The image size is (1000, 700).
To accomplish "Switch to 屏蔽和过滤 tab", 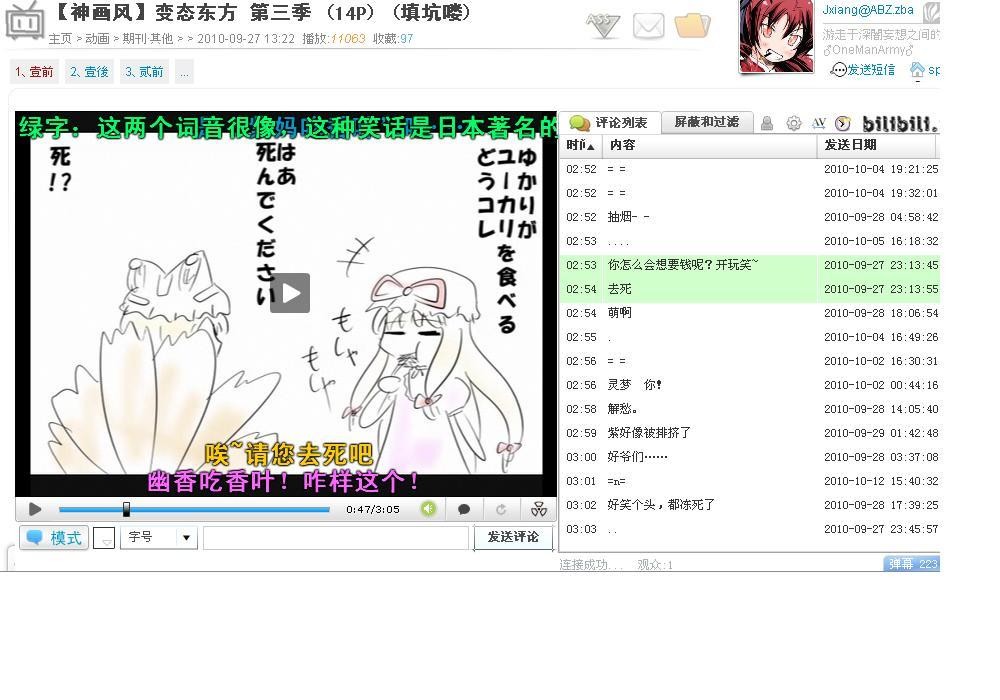I will click(x=707, y=122).
